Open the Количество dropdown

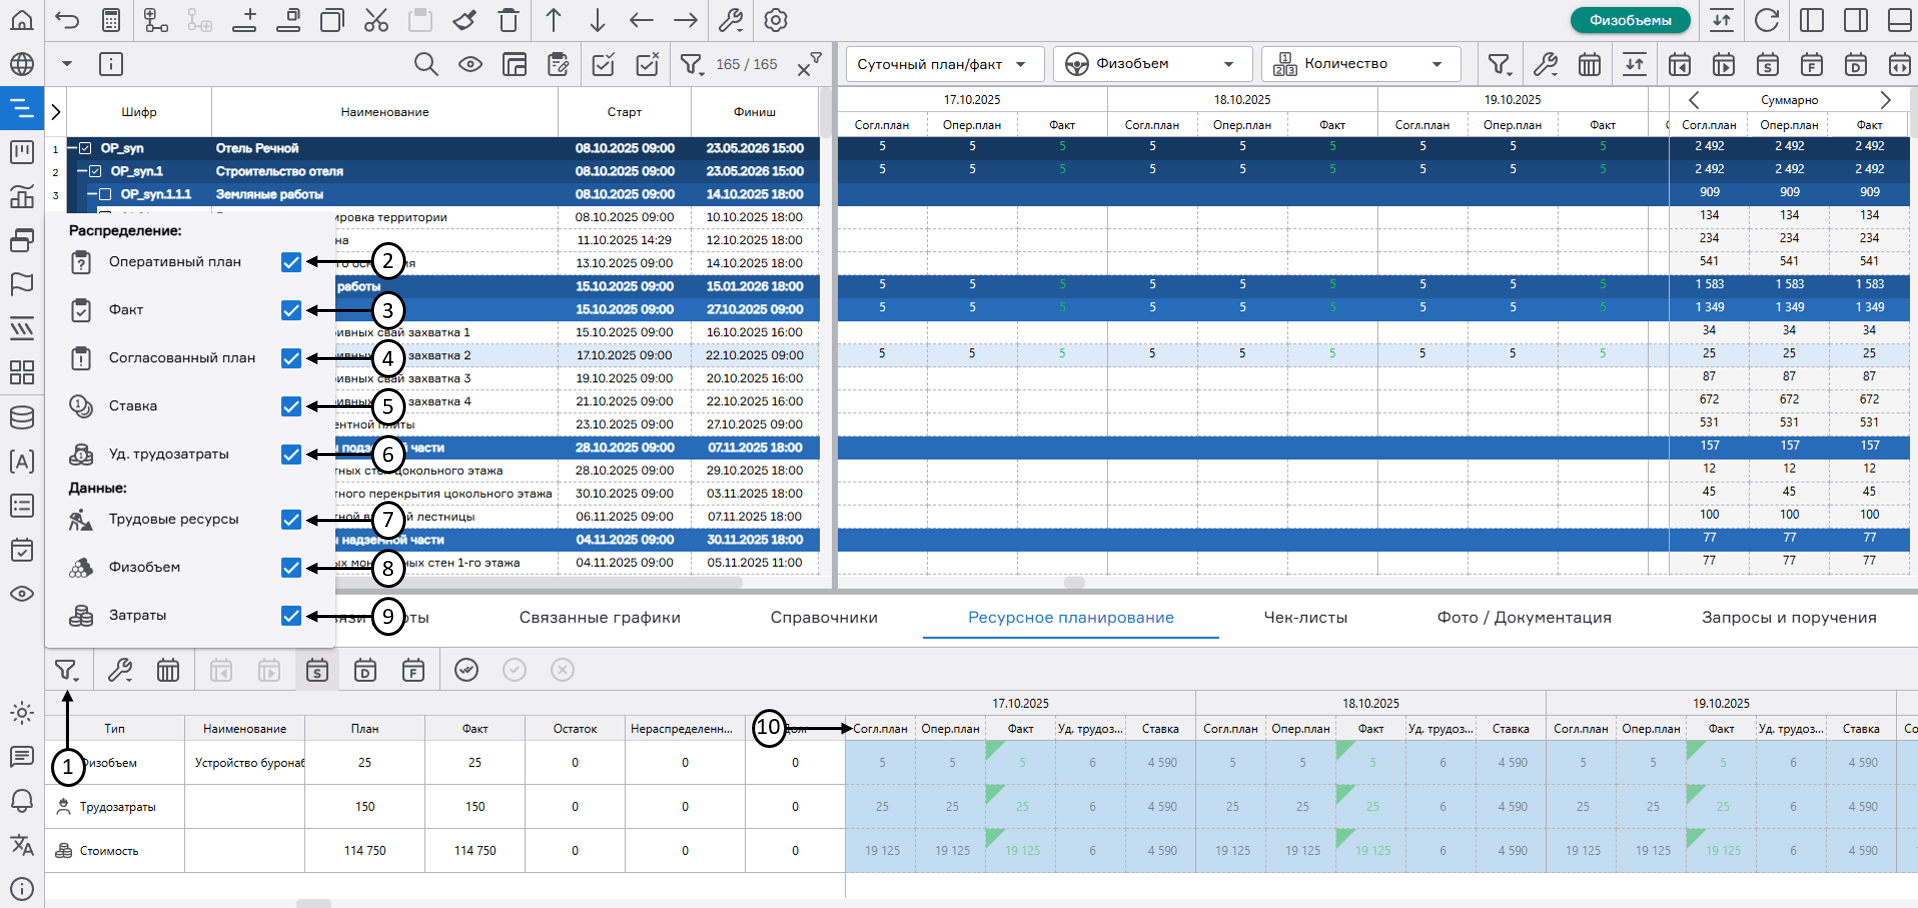tap(1360, 64)
